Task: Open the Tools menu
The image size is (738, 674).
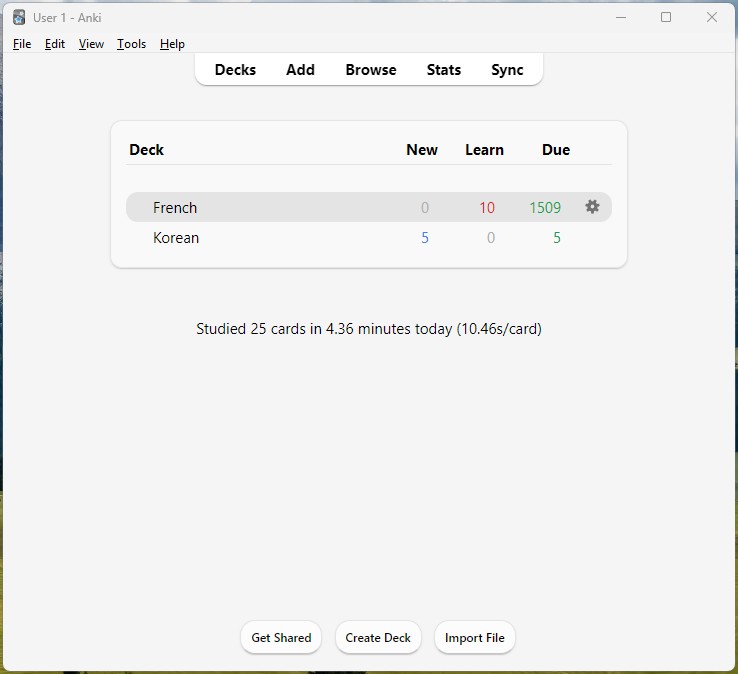Action: click(131, 44)
